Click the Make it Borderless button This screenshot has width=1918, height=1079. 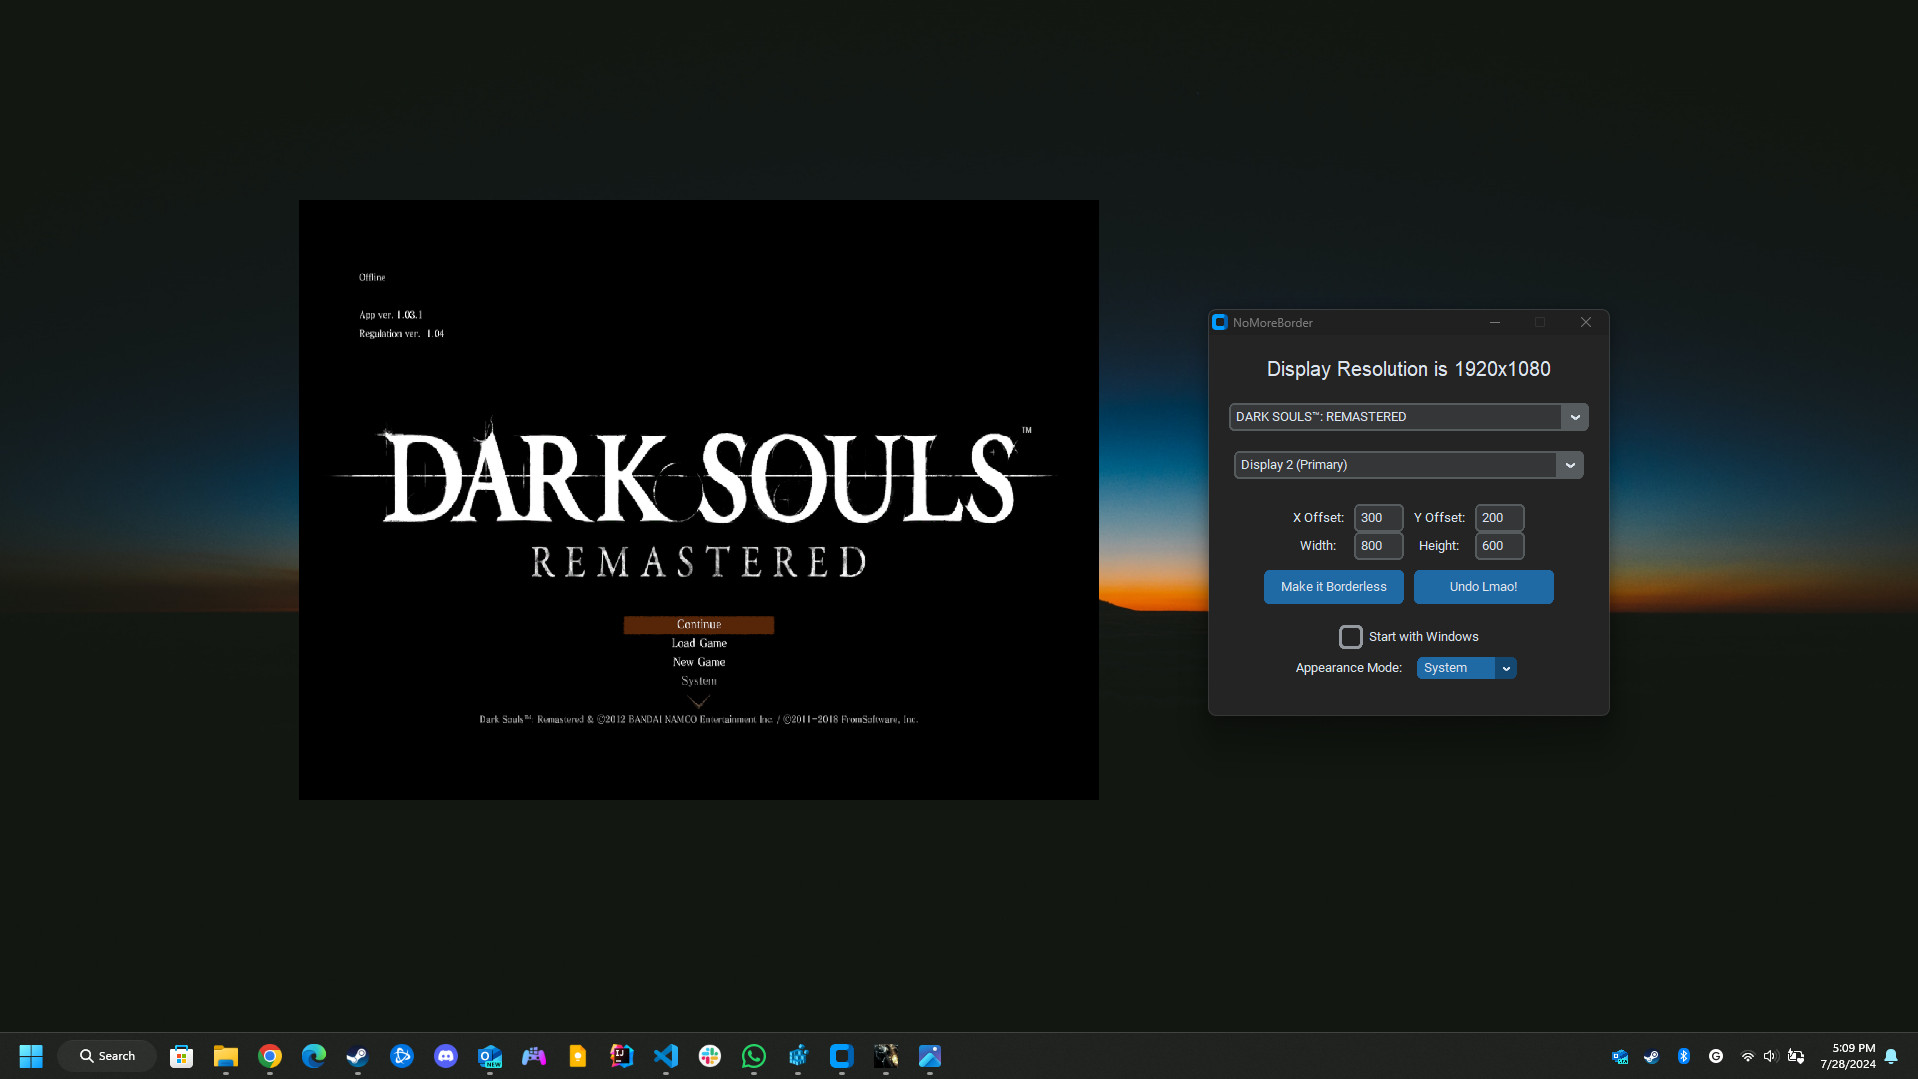1333,587
